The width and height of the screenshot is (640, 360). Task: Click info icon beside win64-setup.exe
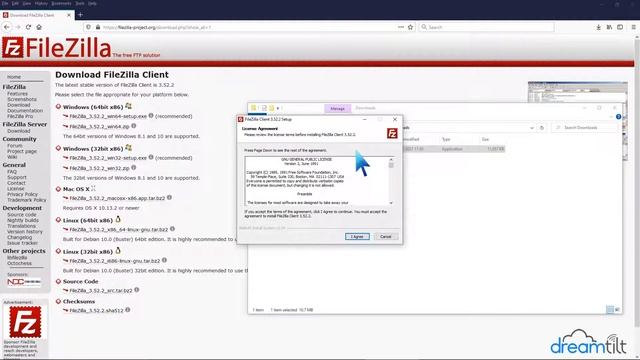[151, 116]
